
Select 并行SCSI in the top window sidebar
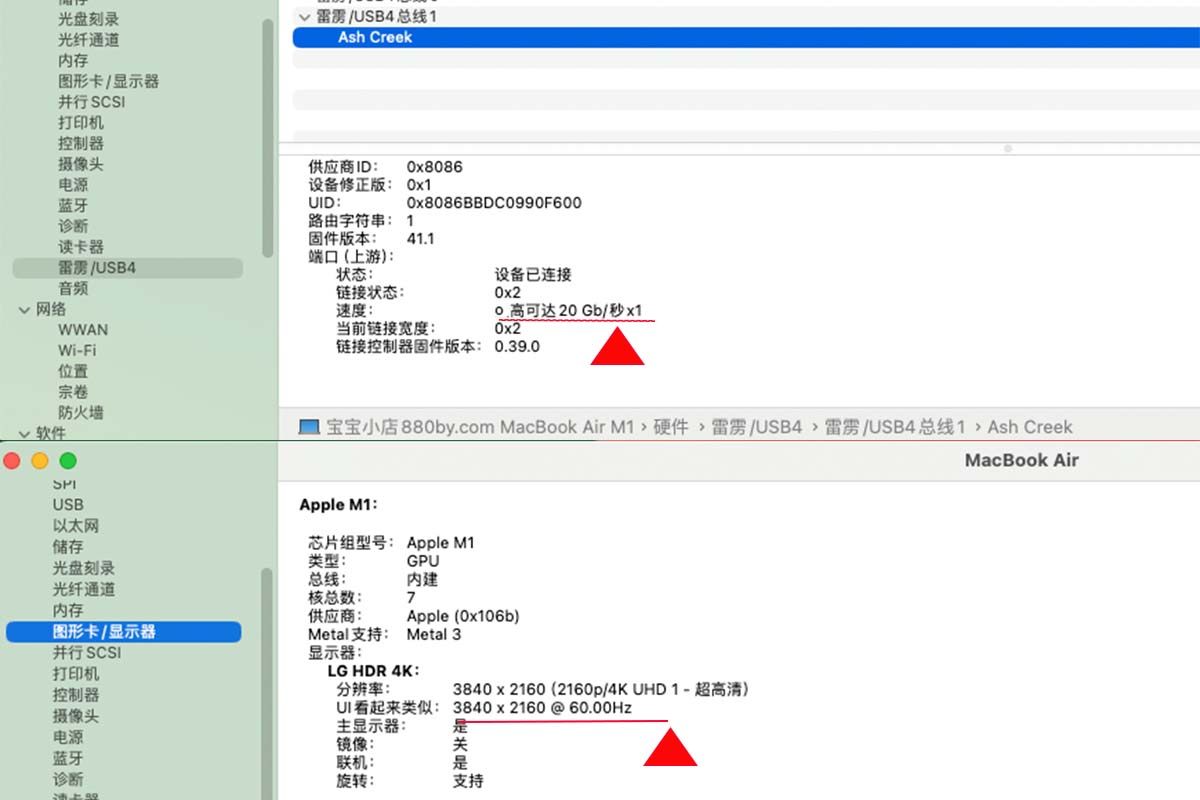(x=92, y=102)
